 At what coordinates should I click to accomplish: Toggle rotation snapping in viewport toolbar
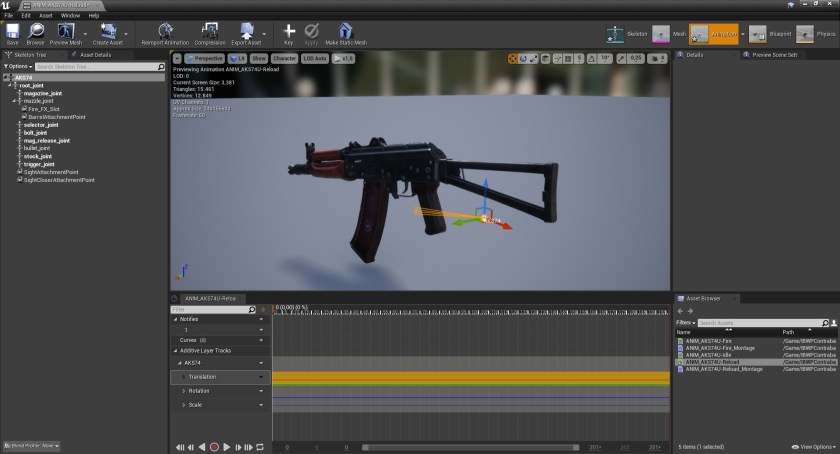tap(590, 59)
